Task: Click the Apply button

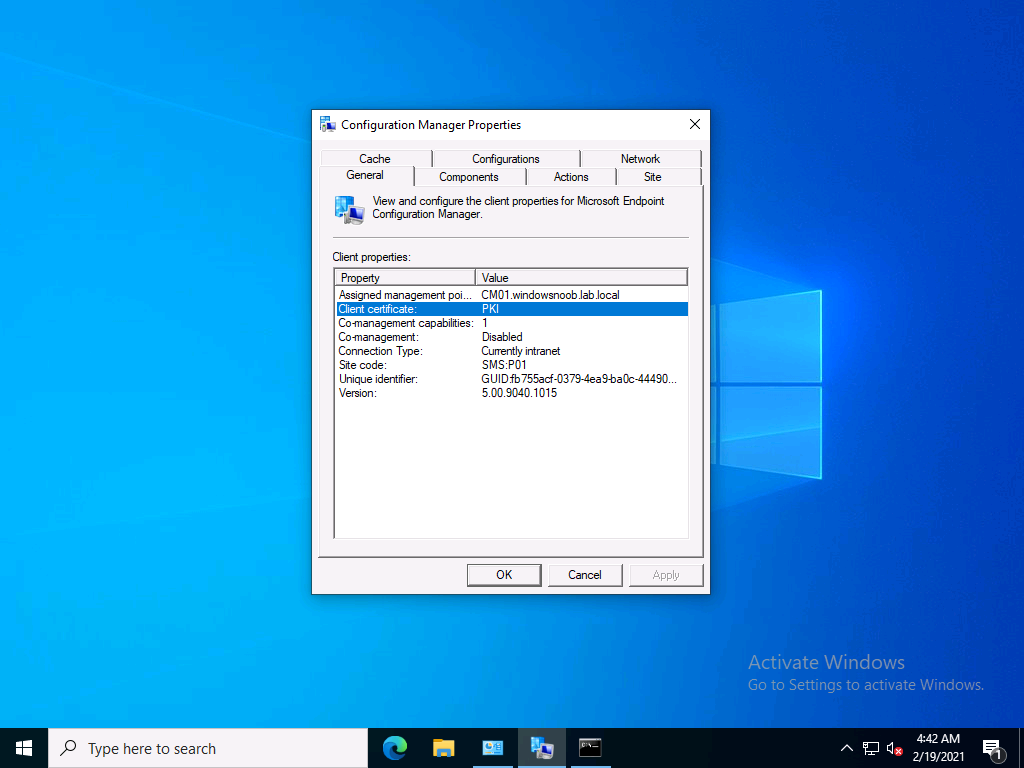Action: click(665, 575)
